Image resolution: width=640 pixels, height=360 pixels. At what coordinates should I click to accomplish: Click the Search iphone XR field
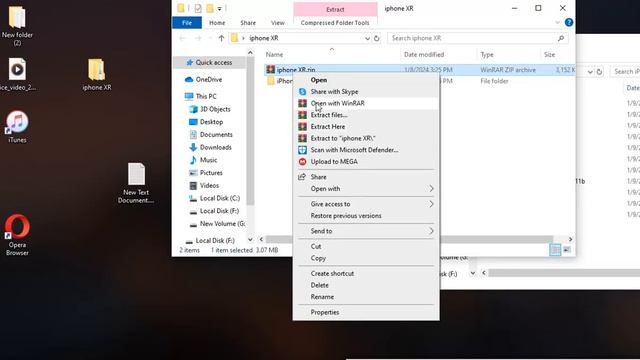coord(477,38)
